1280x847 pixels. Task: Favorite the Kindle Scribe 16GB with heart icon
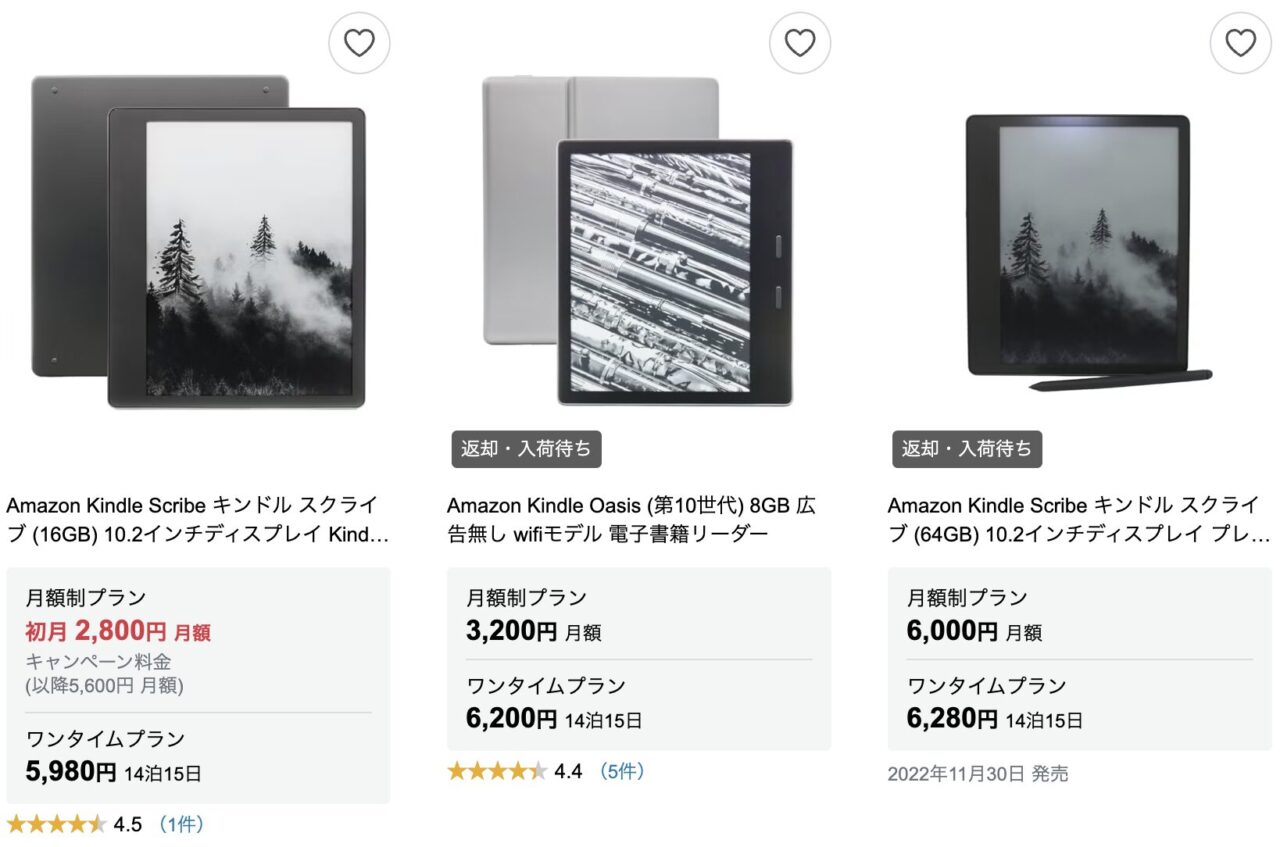359,43
